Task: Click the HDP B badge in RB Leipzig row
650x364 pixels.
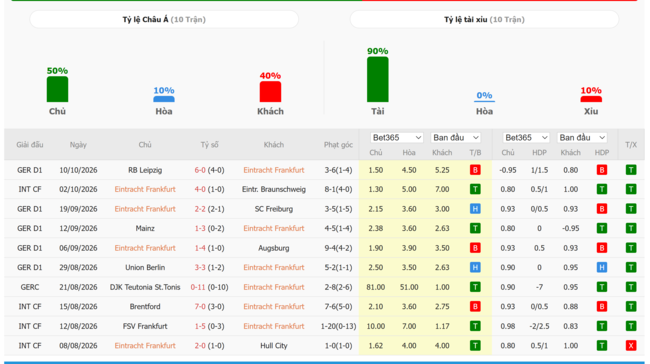Action: (x=602, y=170)
